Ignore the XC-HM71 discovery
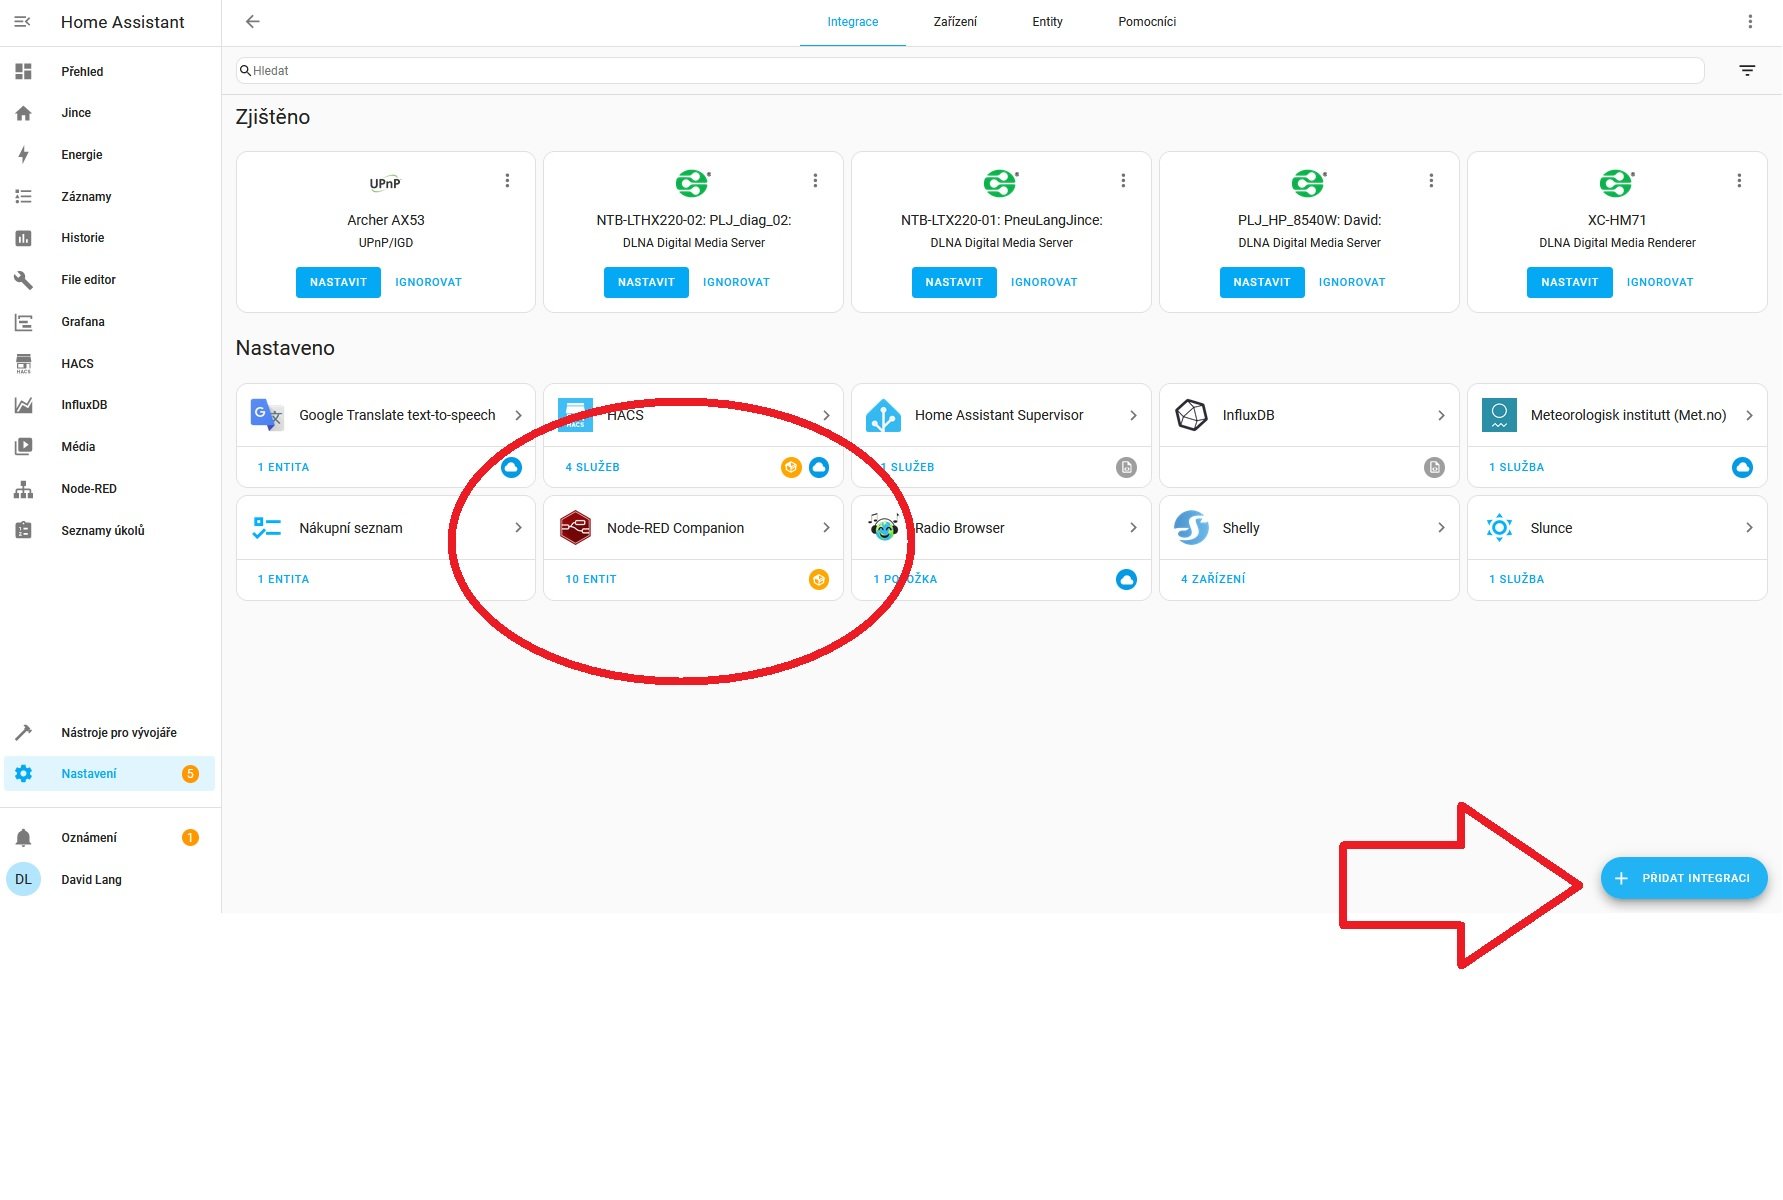 coord(1660,283)
